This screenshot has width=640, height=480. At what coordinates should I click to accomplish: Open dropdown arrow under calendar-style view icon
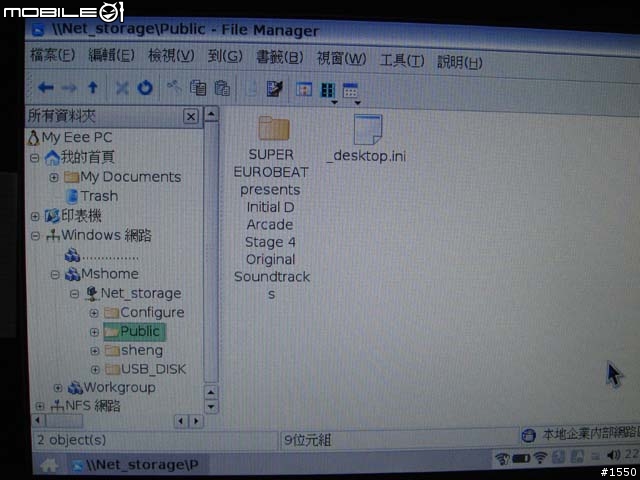point(358,102)
